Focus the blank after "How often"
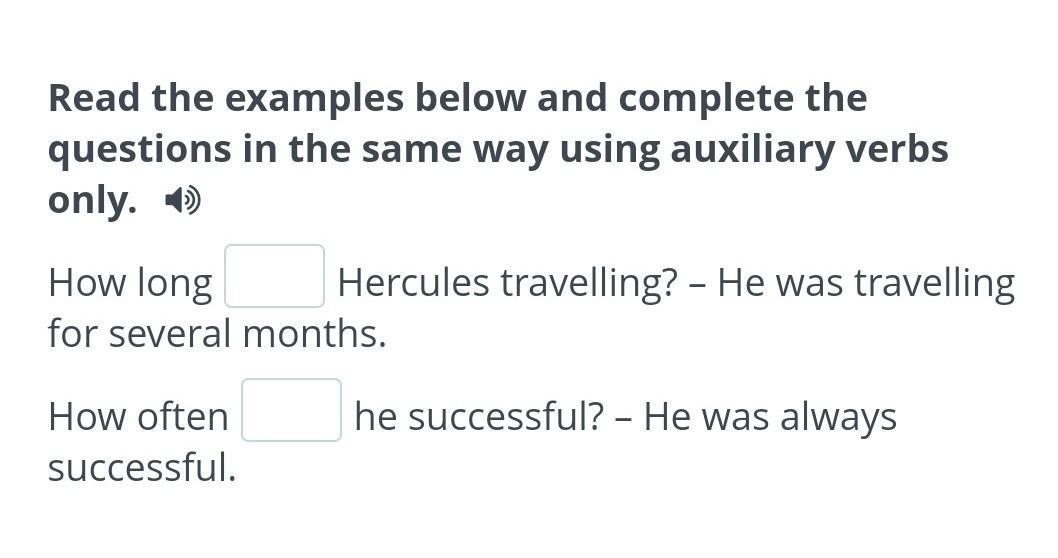 [x=291, y=410]
